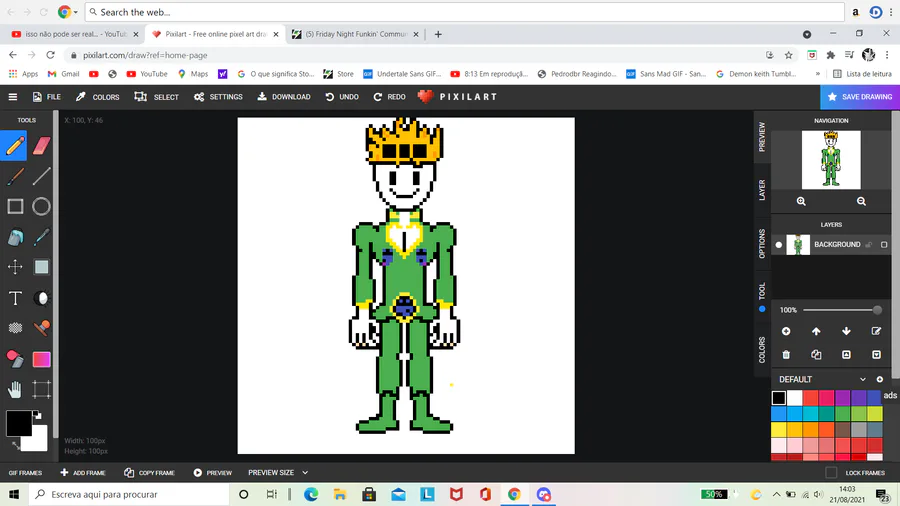Viewport: 900px width, 506px height.
Task: Select the Eraser tool
Action: [41, 146]
